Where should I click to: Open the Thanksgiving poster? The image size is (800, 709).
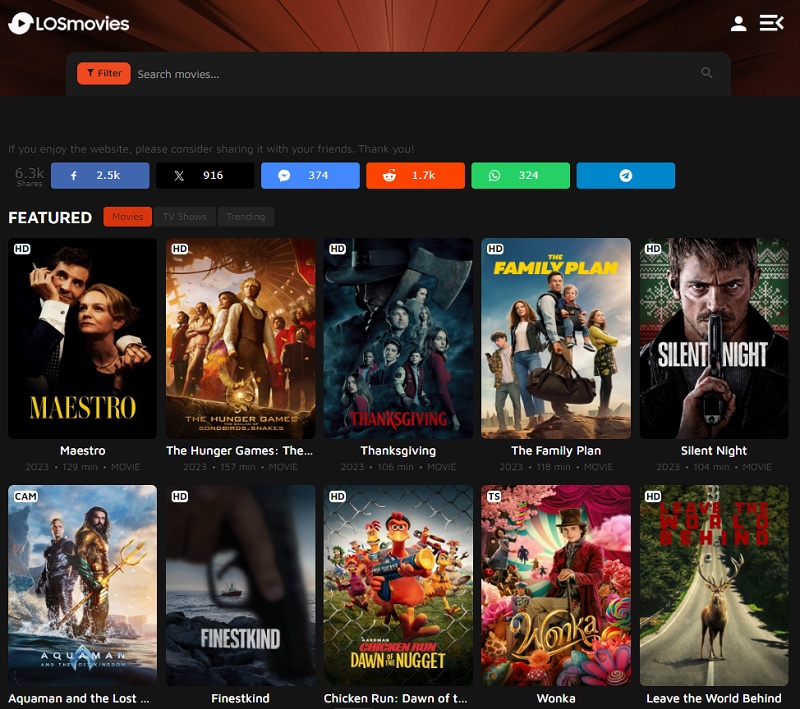[398, 338]
